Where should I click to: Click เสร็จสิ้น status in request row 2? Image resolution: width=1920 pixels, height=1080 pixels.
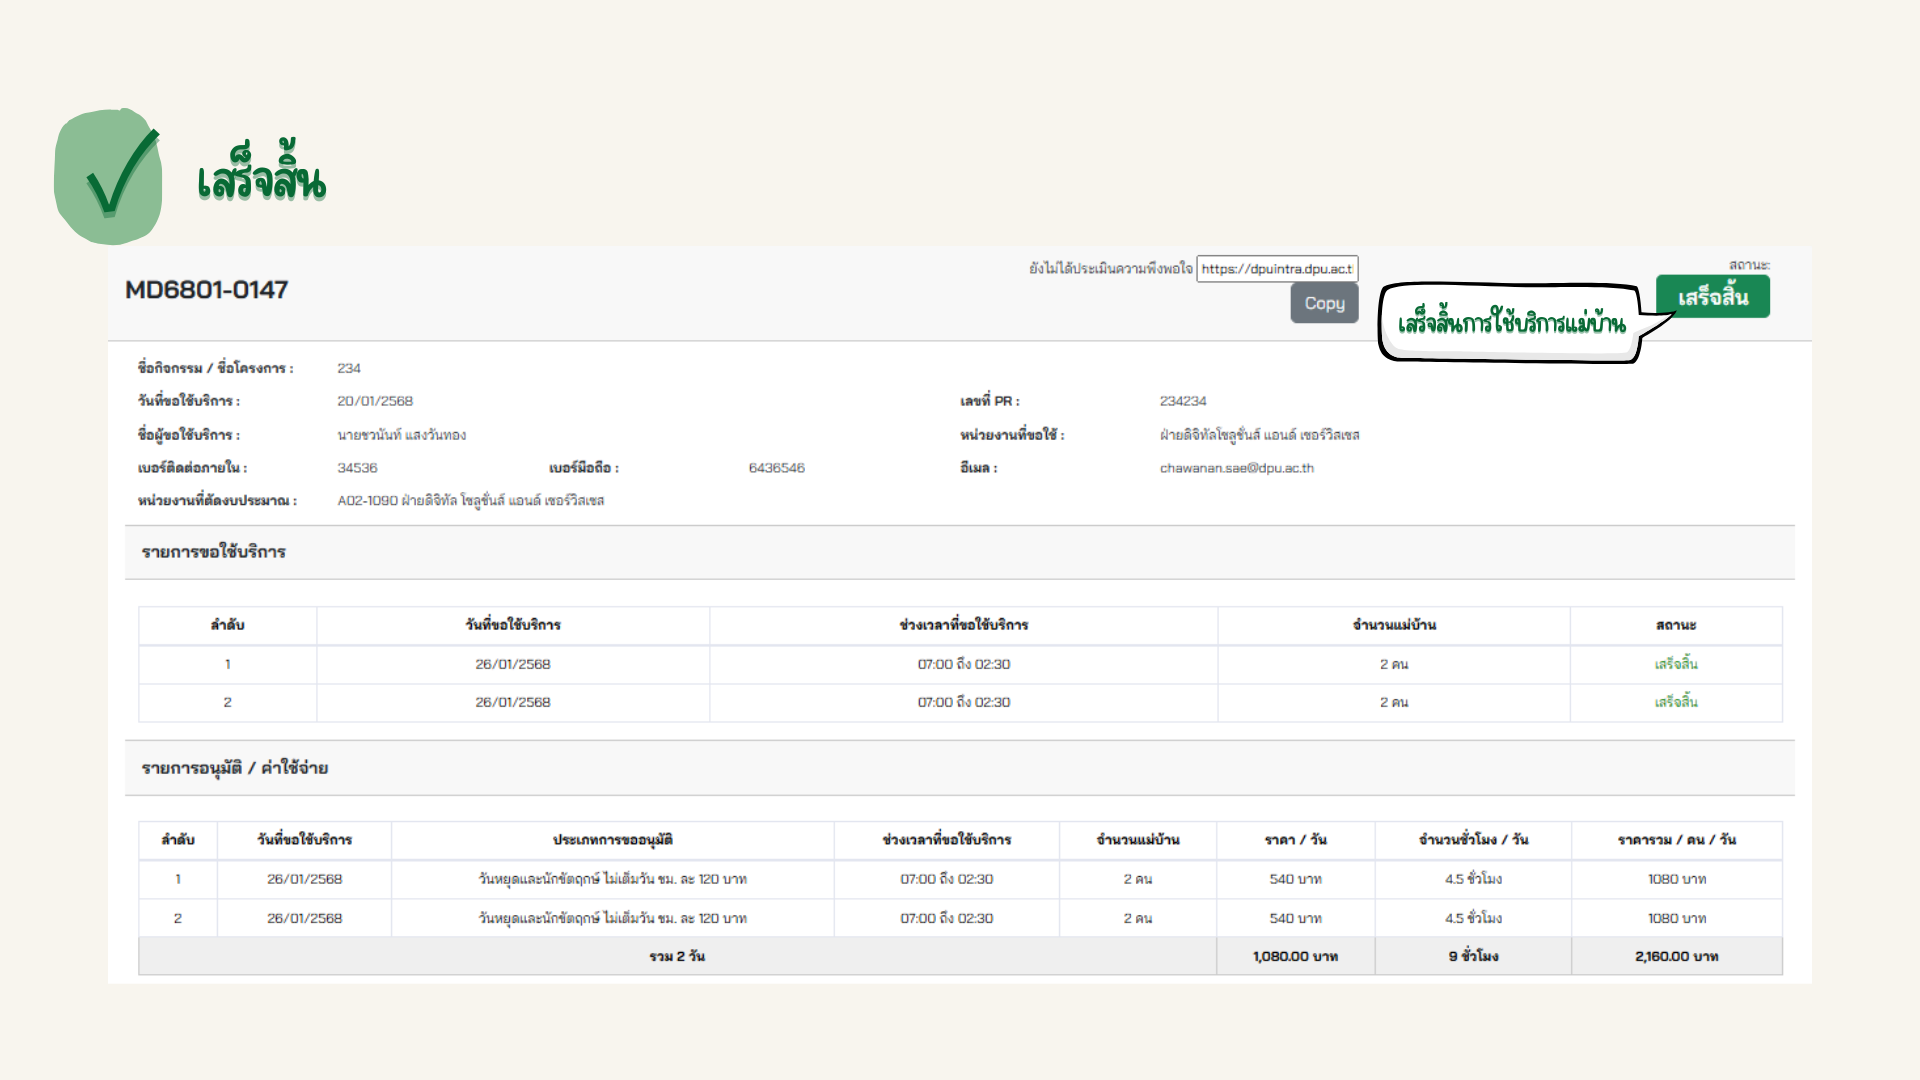(x=1676, y=702)
